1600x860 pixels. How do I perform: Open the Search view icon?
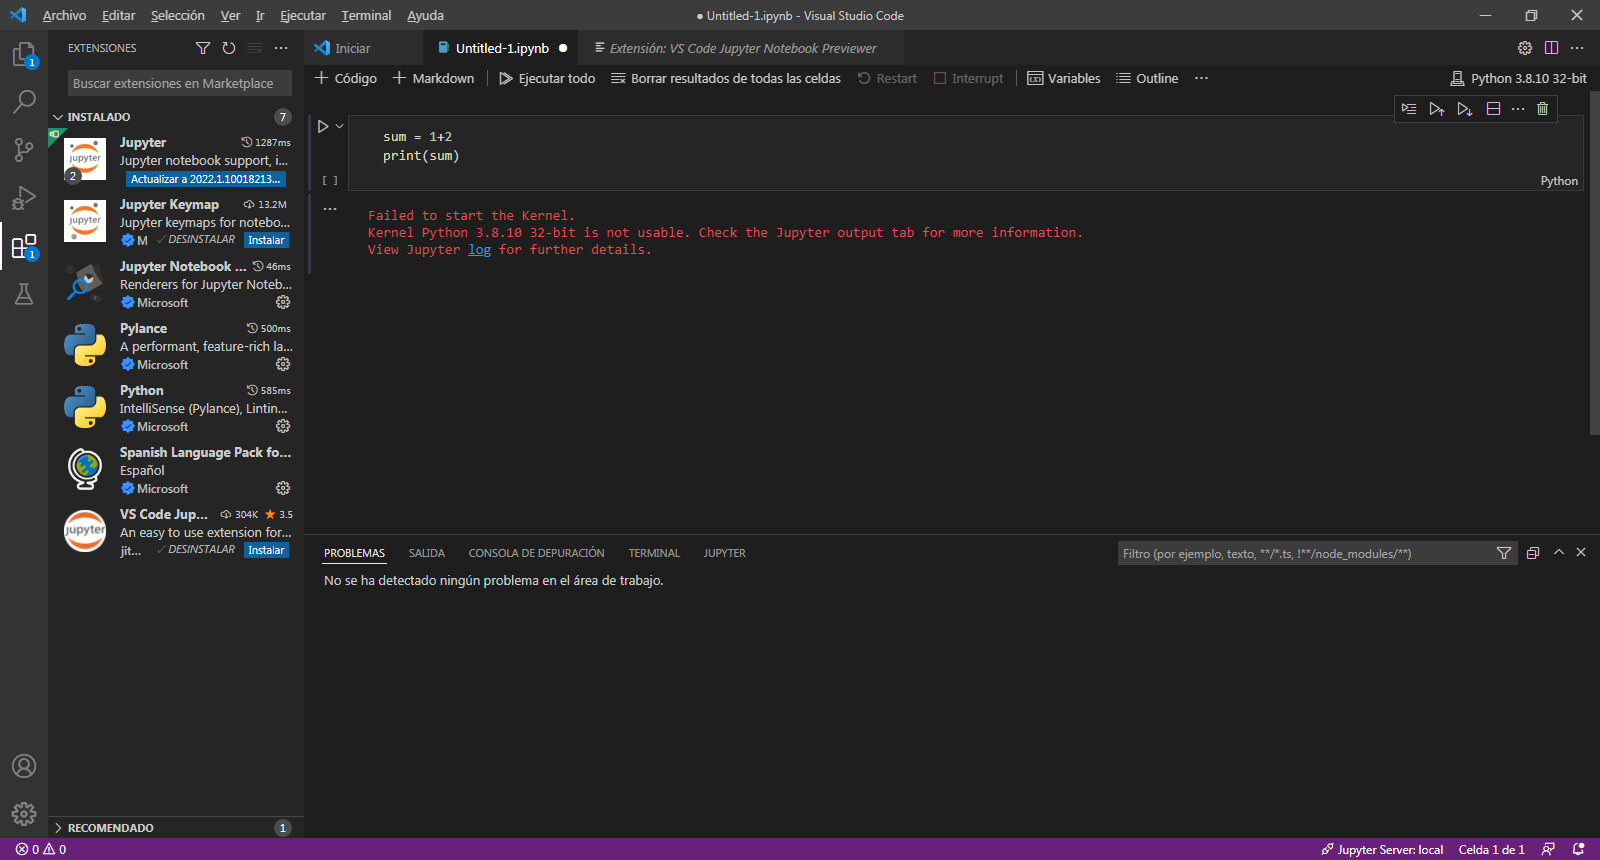pyautogui.click(x=24, y=101)
